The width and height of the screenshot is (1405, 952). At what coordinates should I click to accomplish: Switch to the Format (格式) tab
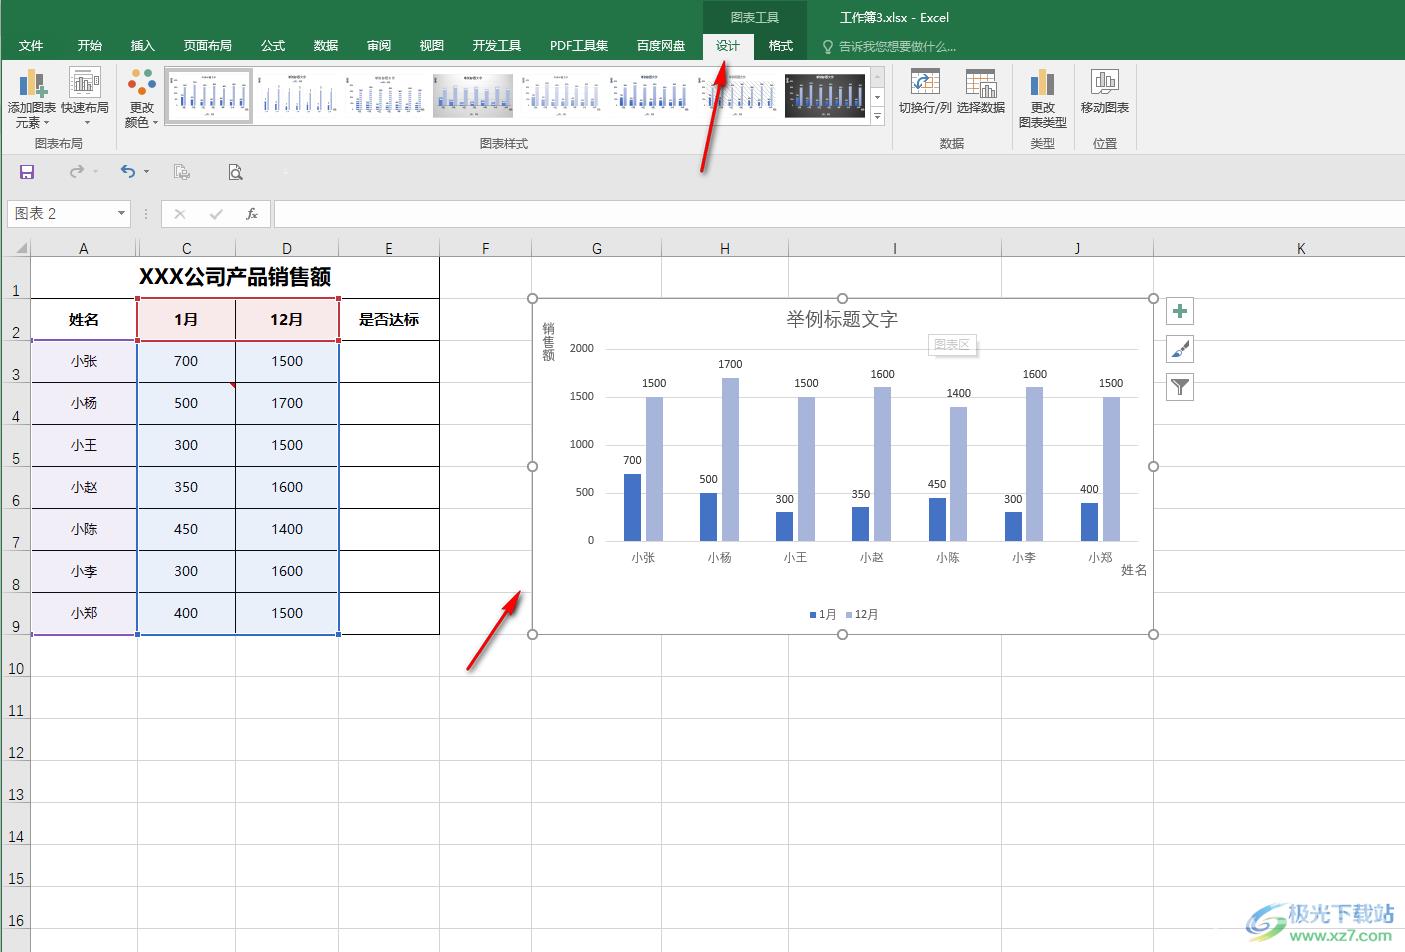tap(781, 46)
